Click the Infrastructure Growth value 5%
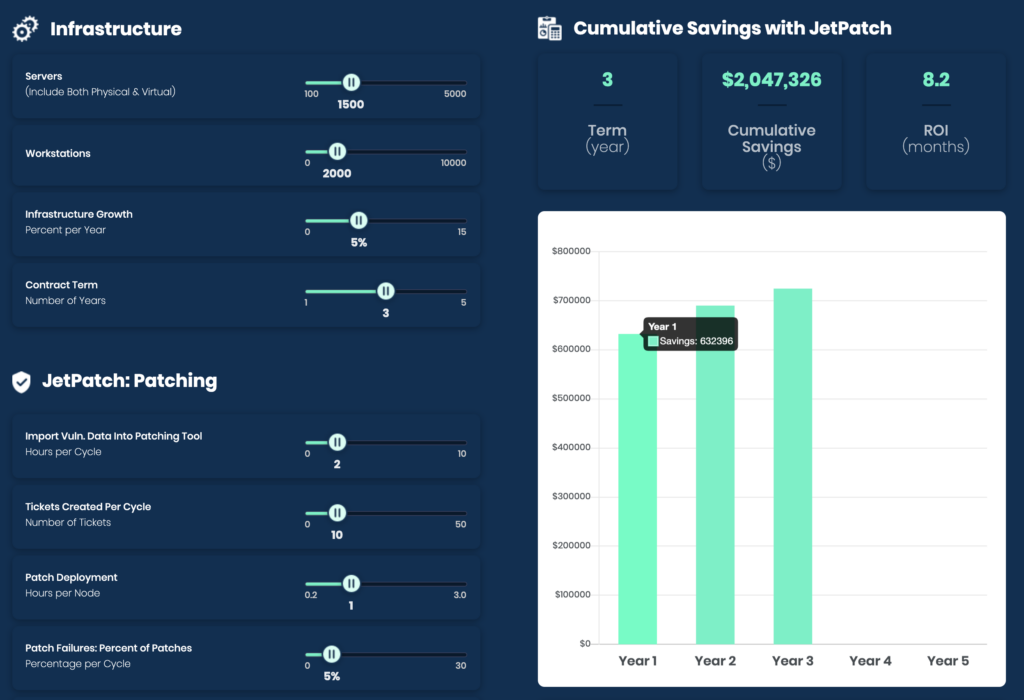This screenshot has width=1024, height=700. [359, 243]
